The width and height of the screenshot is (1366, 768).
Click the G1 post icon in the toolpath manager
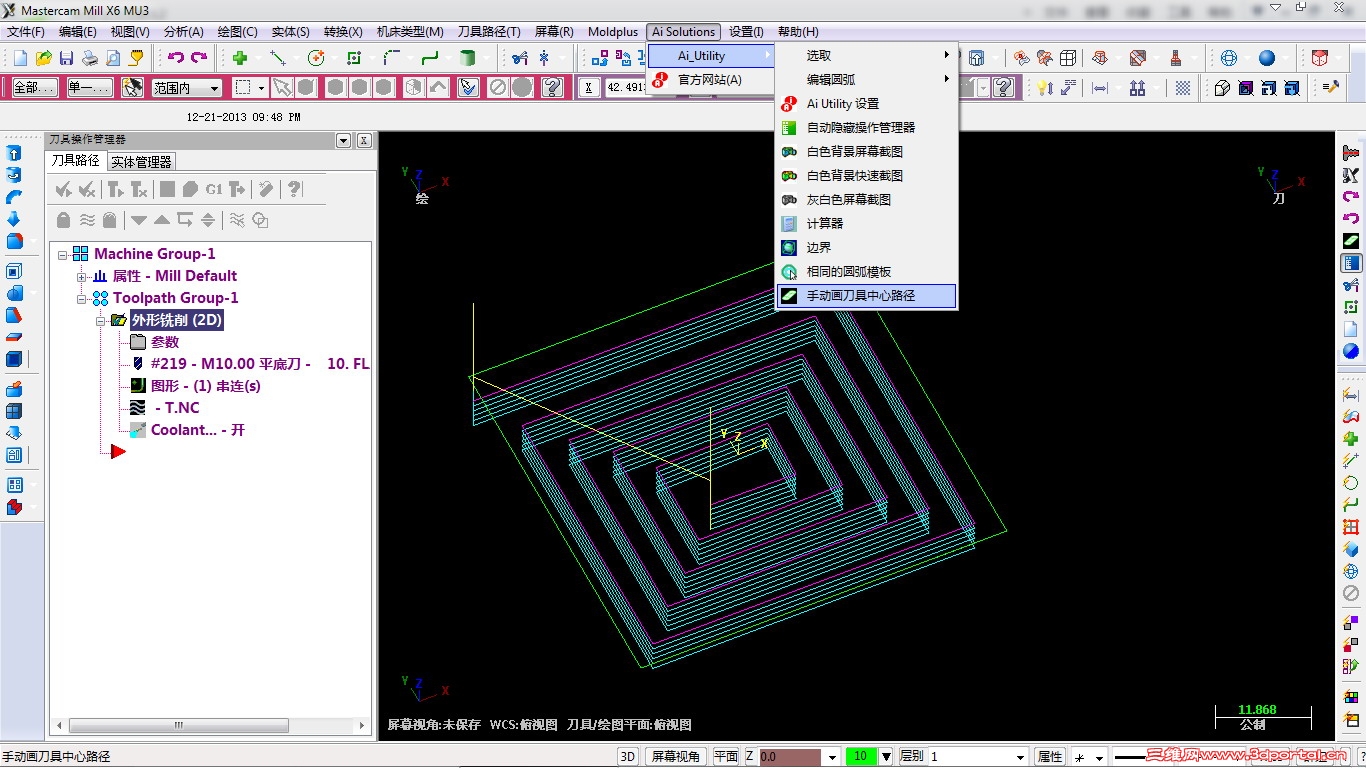[x=214, y=189]
